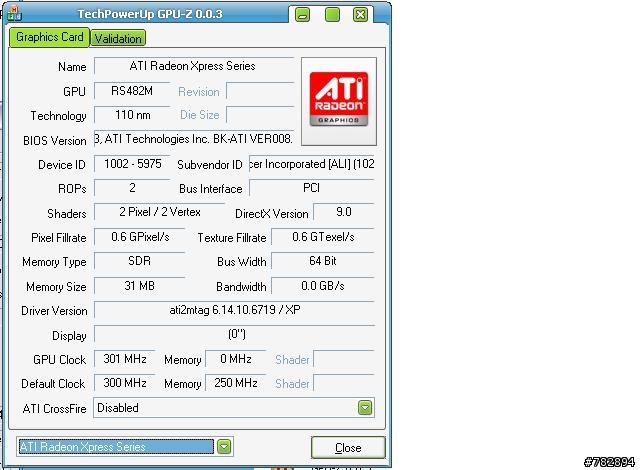The height and width of the screenshot is (470, 640).
Task: Click the Bandwidth value 0.0 GB/s
Action: [x=323, y=286]
